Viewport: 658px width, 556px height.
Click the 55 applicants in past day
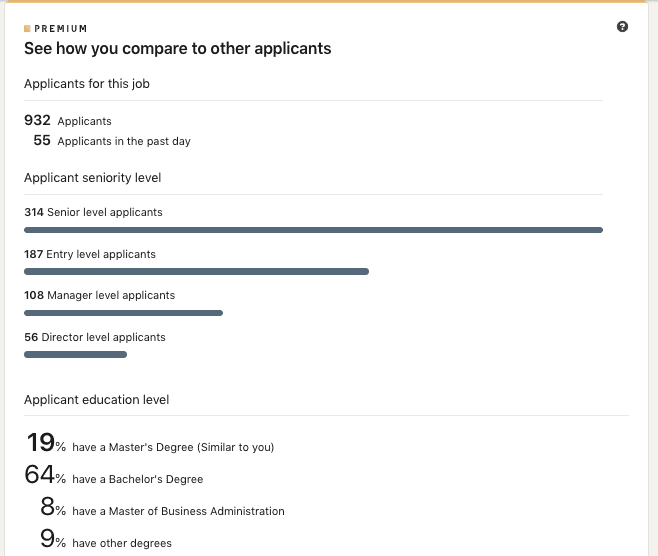point(111,141)
